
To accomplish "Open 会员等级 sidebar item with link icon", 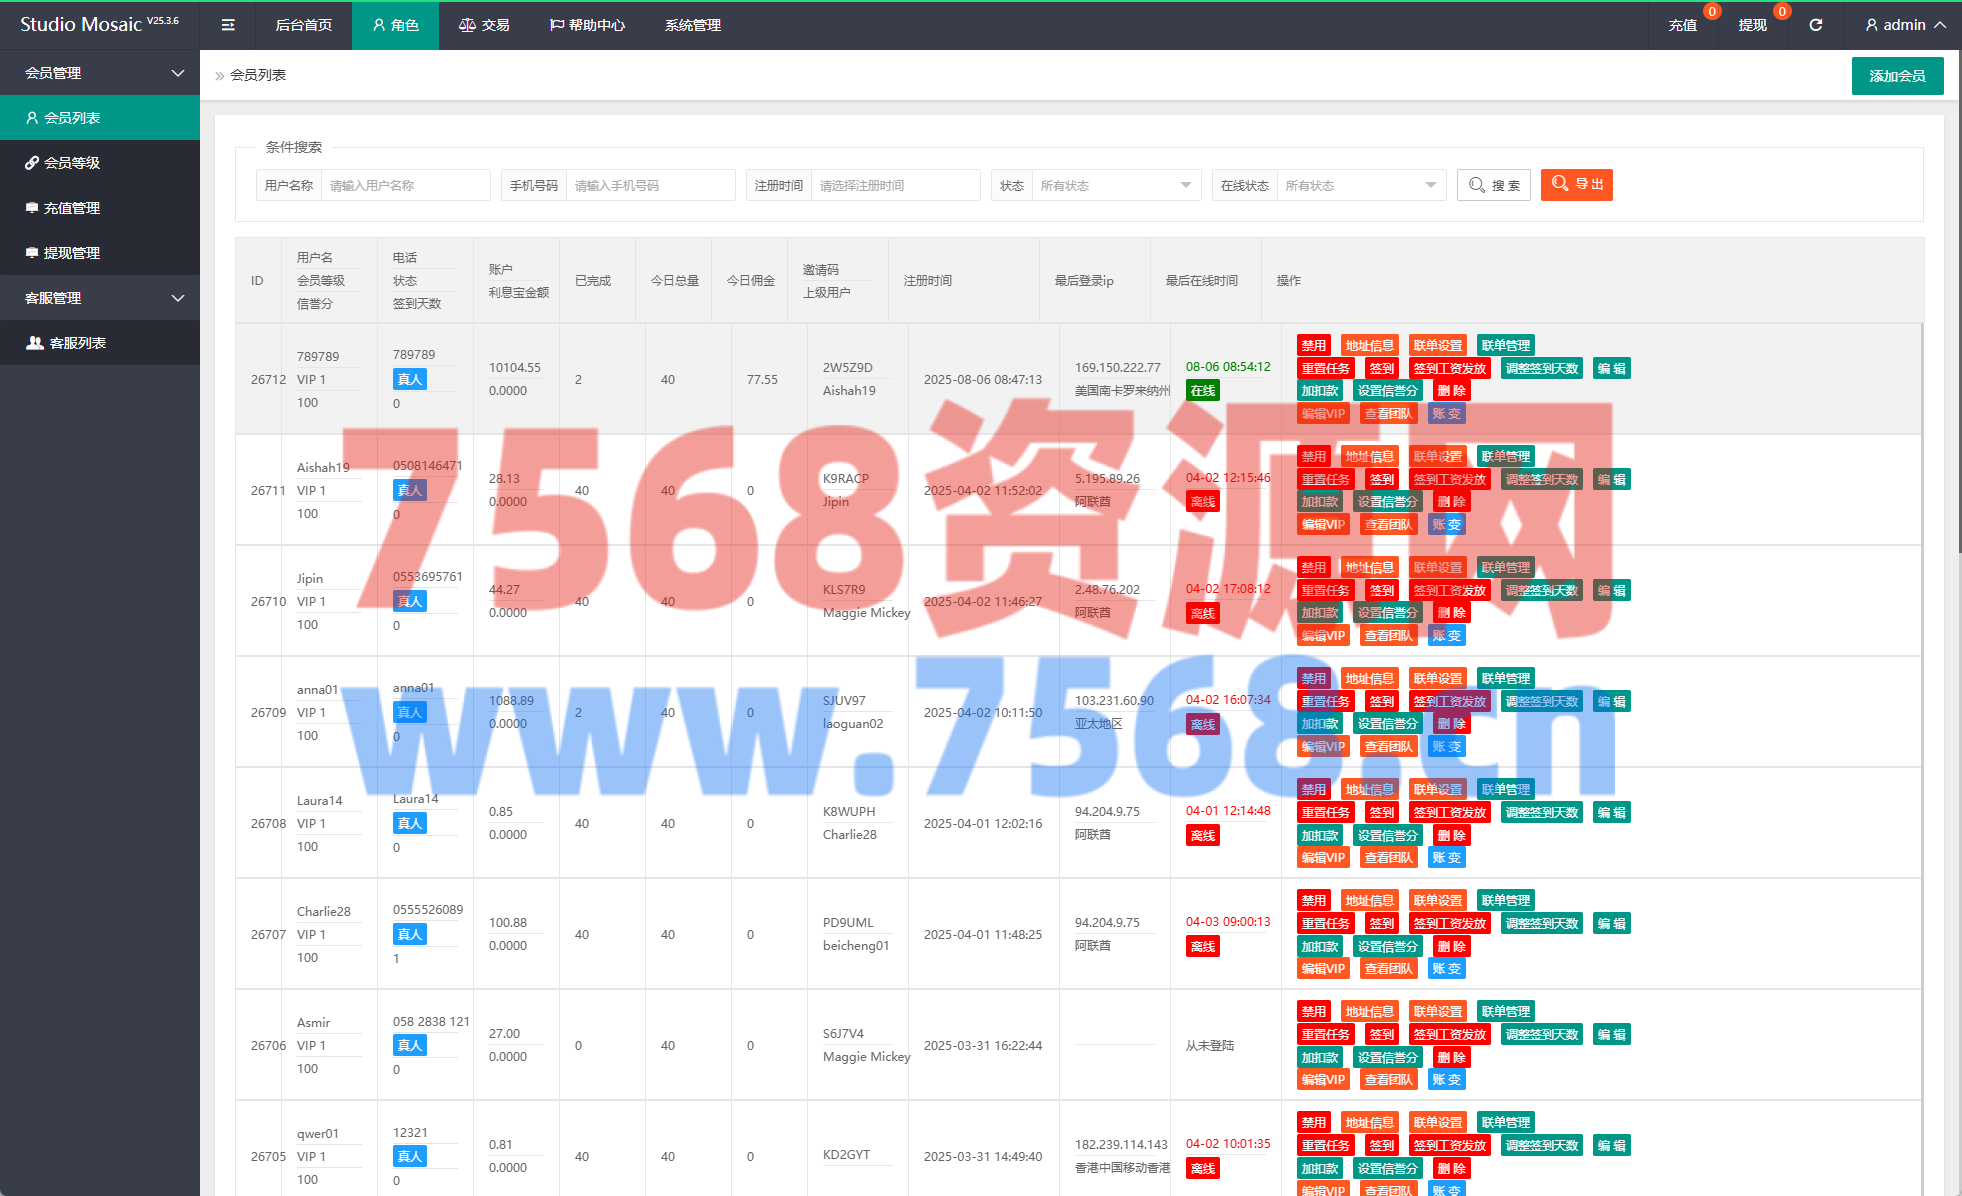I will tap(72, 163).
